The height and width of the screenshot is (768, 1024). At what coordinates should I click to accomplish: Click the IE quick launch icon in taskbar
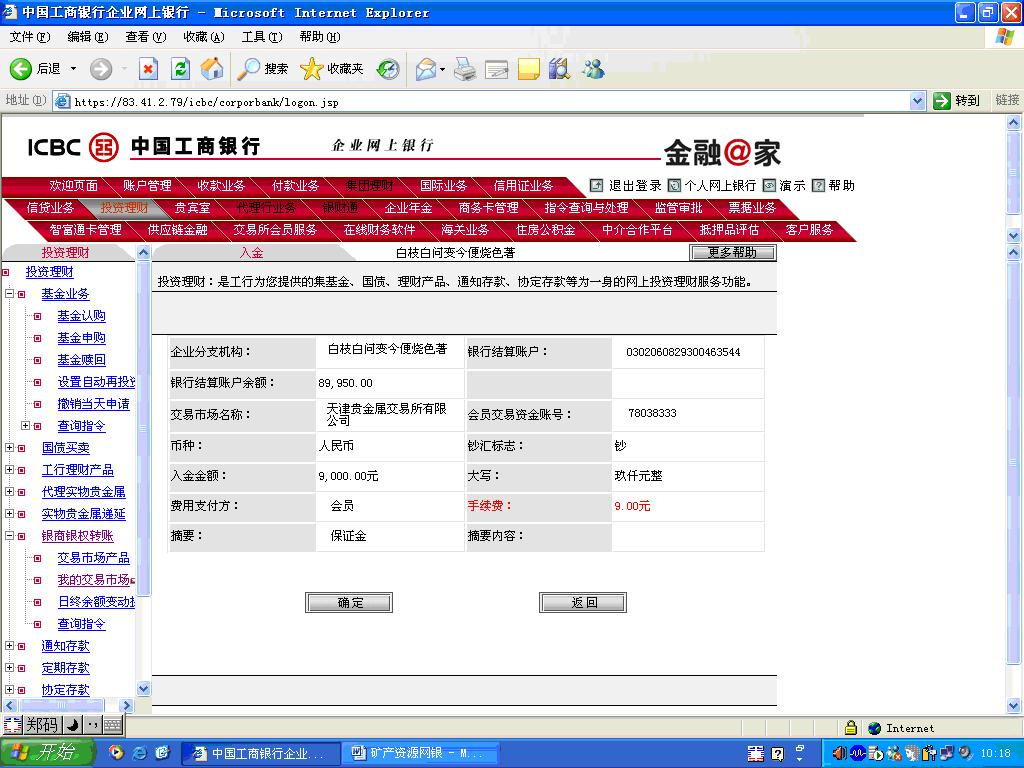[139, 753]
